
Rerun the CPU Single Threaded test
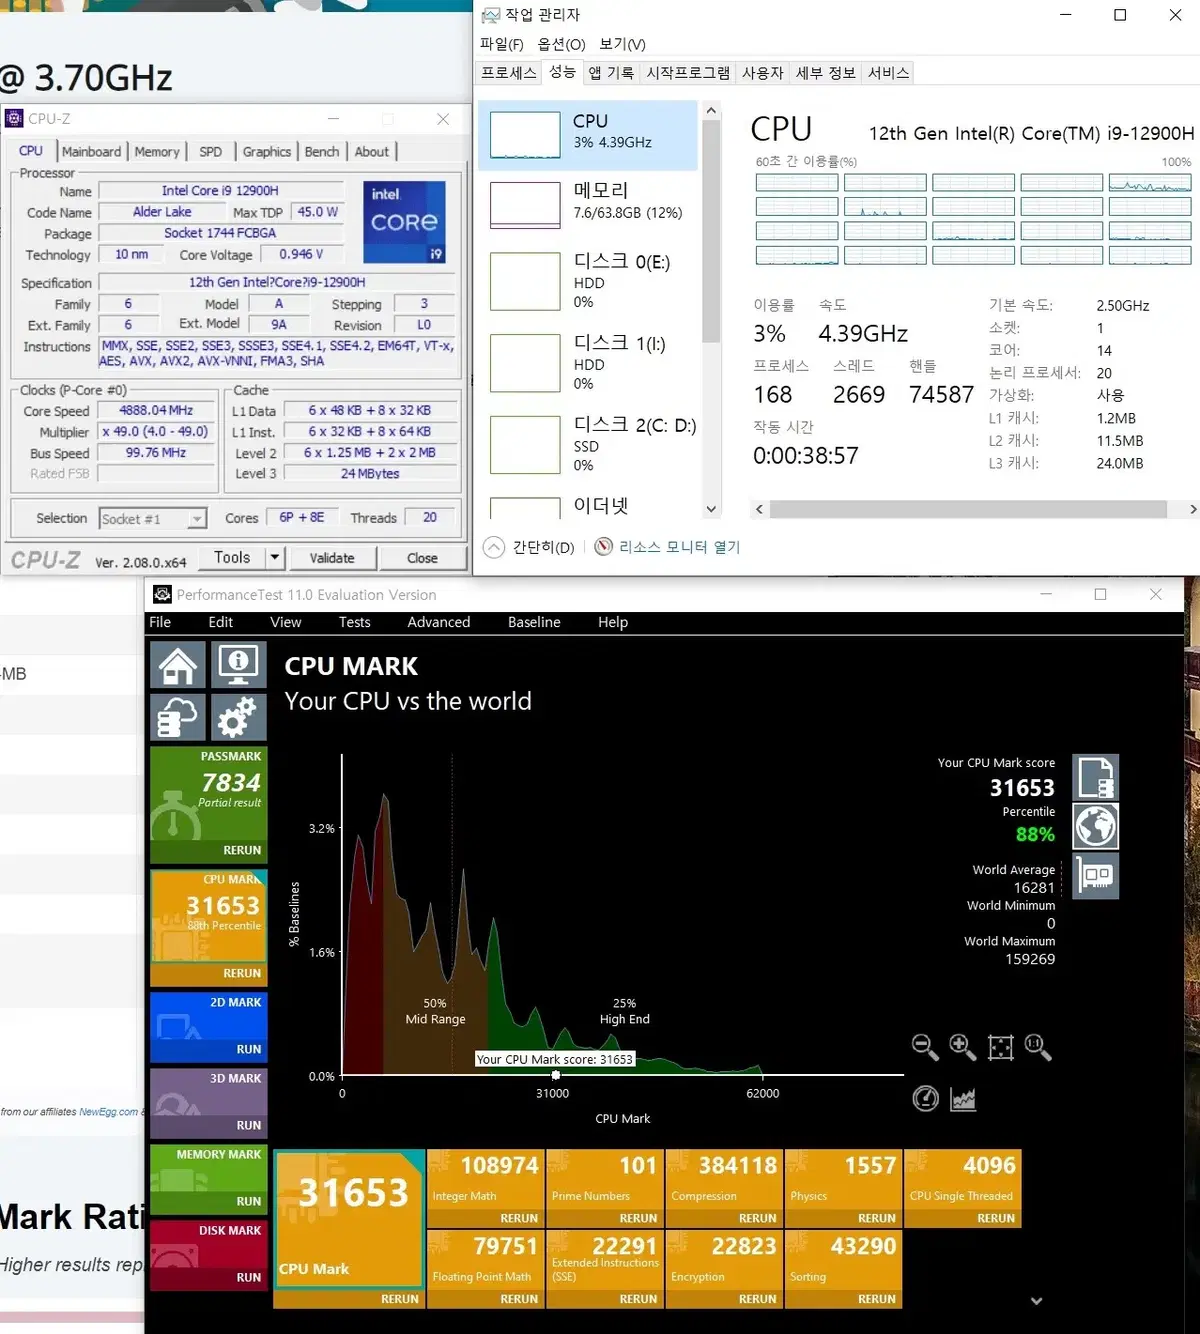(x=996, y=1218)
